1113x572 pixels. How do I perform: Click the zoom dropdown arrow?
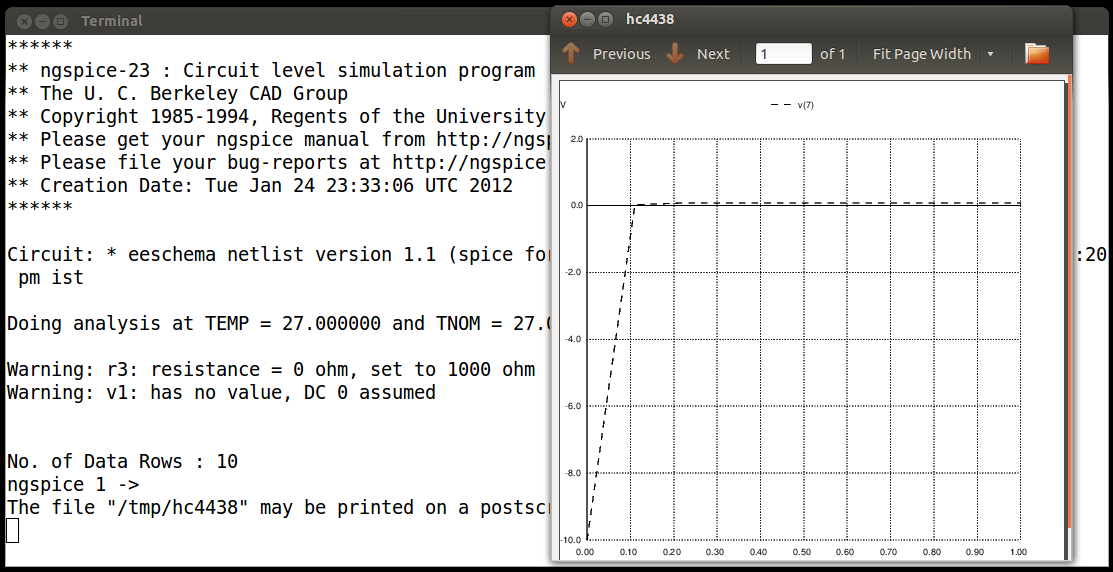990,54
